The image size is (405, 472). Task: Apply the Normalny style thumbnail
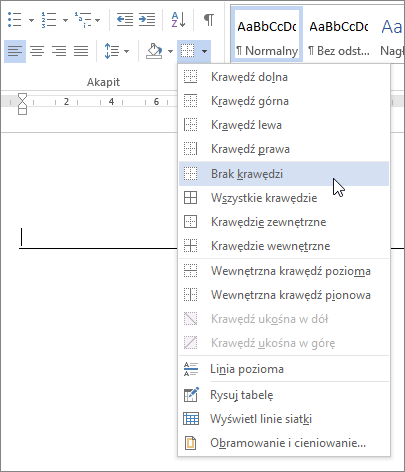click(x=267, y=35)
